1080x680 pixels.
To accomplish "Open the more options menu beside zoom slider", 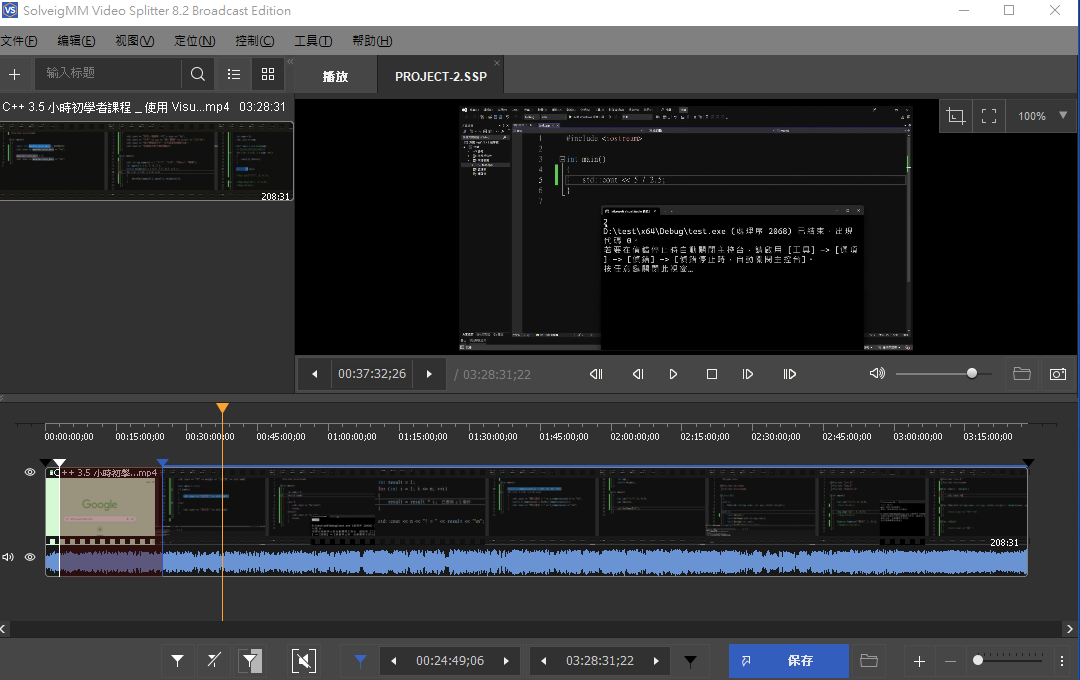I will click(1062, 661).
